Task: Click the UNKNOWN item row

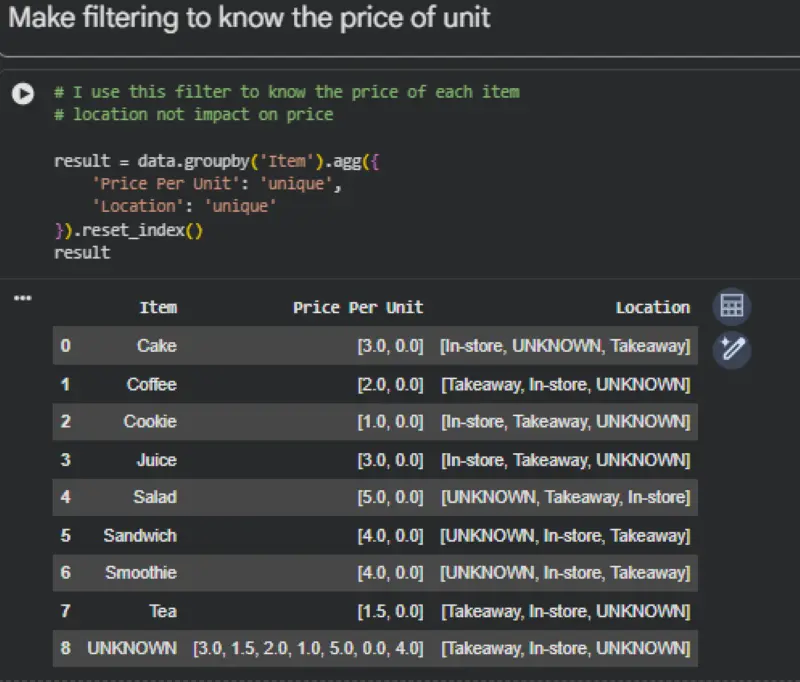Action: point(132,648)
